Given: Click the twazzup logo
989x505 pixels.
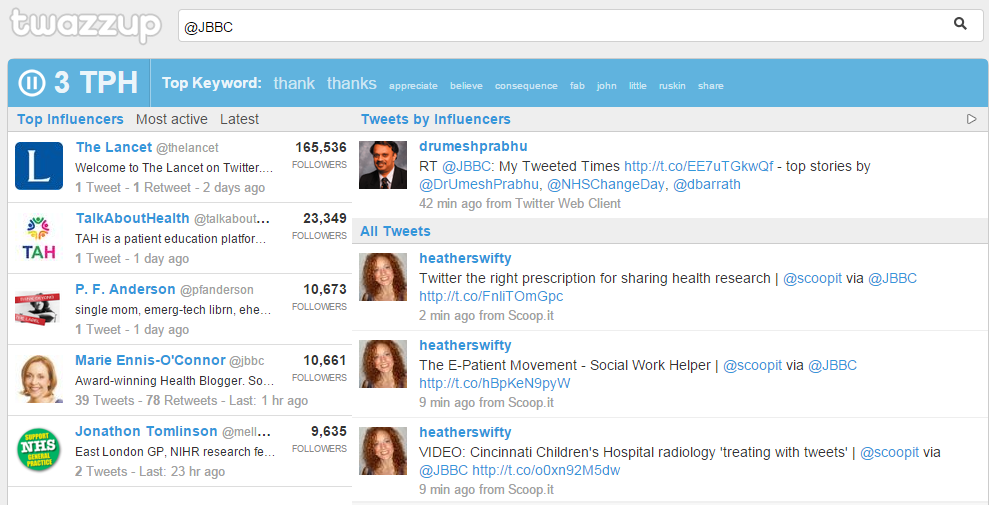Looking at the screenshot, I should tap(86, 25).
